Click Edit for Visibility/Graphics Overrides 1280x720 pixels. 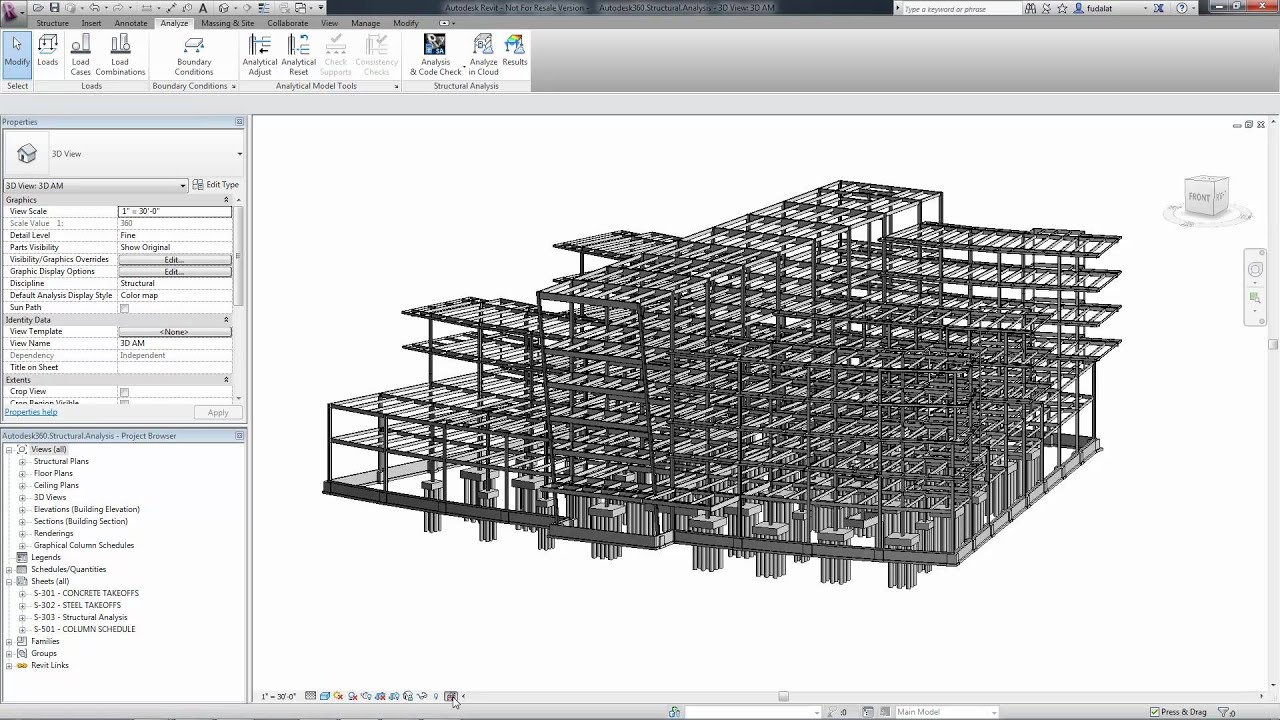174,260
